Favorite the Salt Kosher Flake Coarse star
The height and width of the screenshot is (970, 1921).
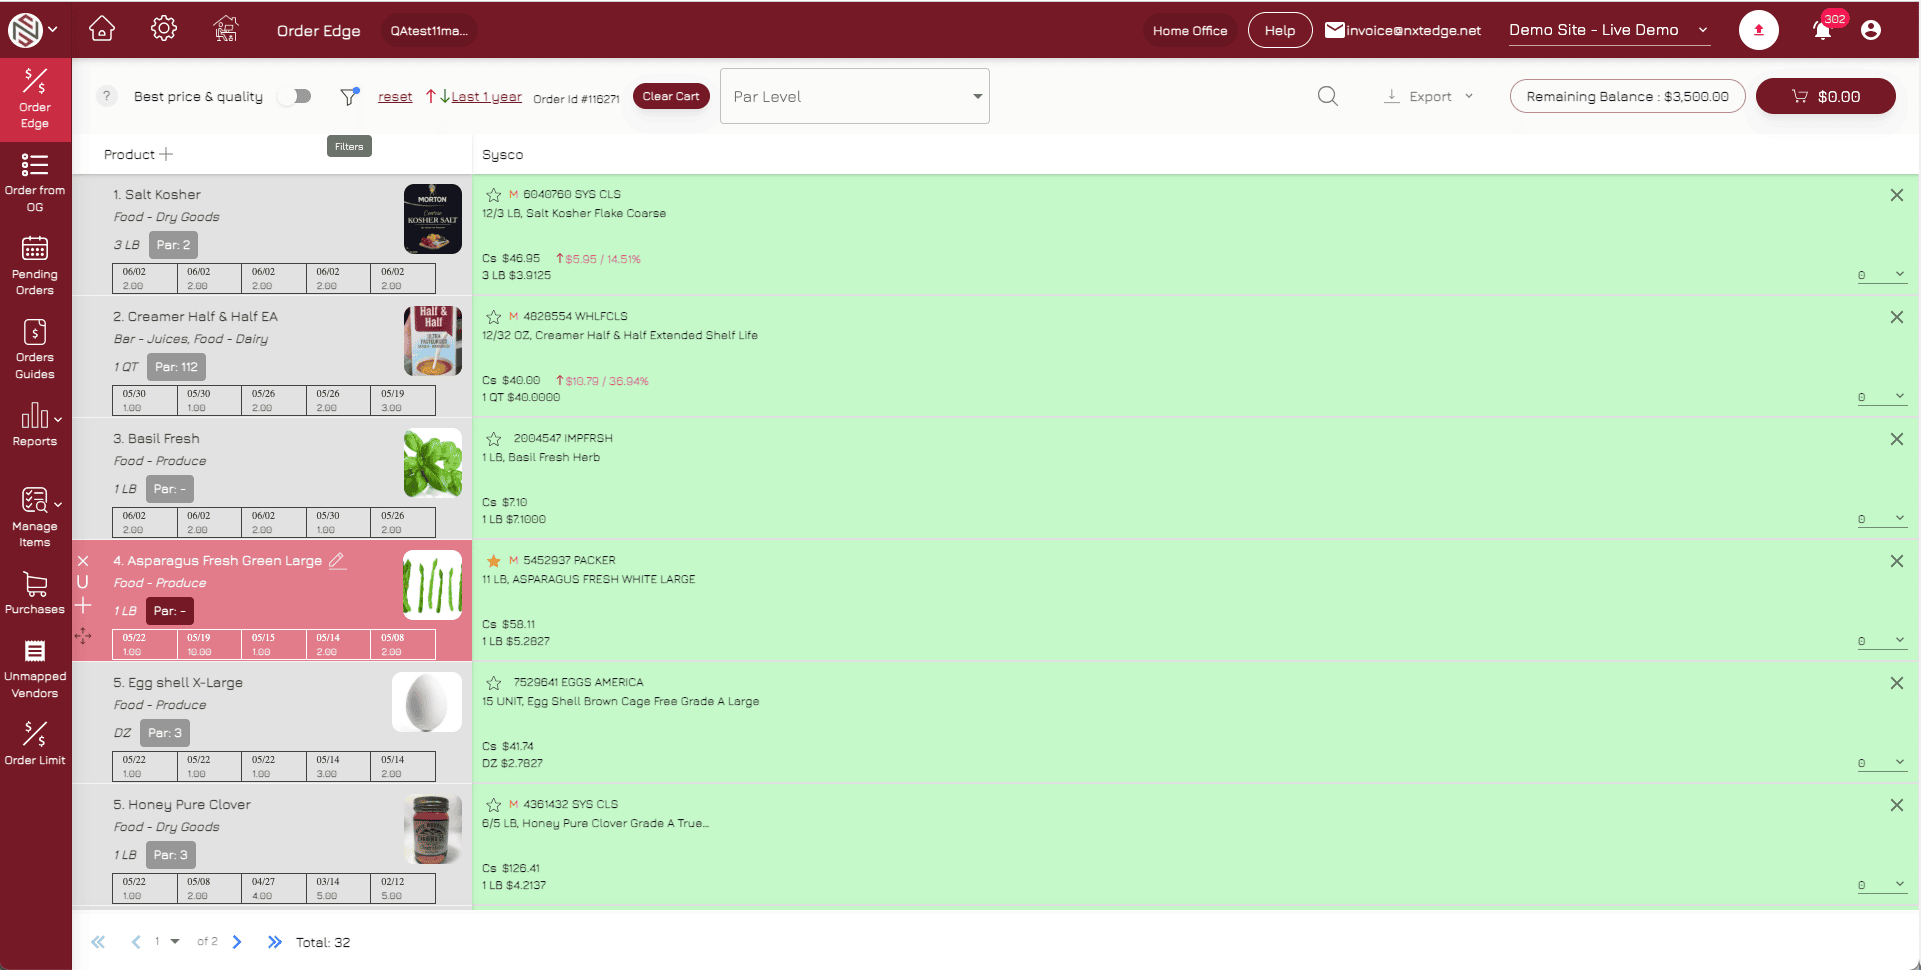[x=493, y=195]
